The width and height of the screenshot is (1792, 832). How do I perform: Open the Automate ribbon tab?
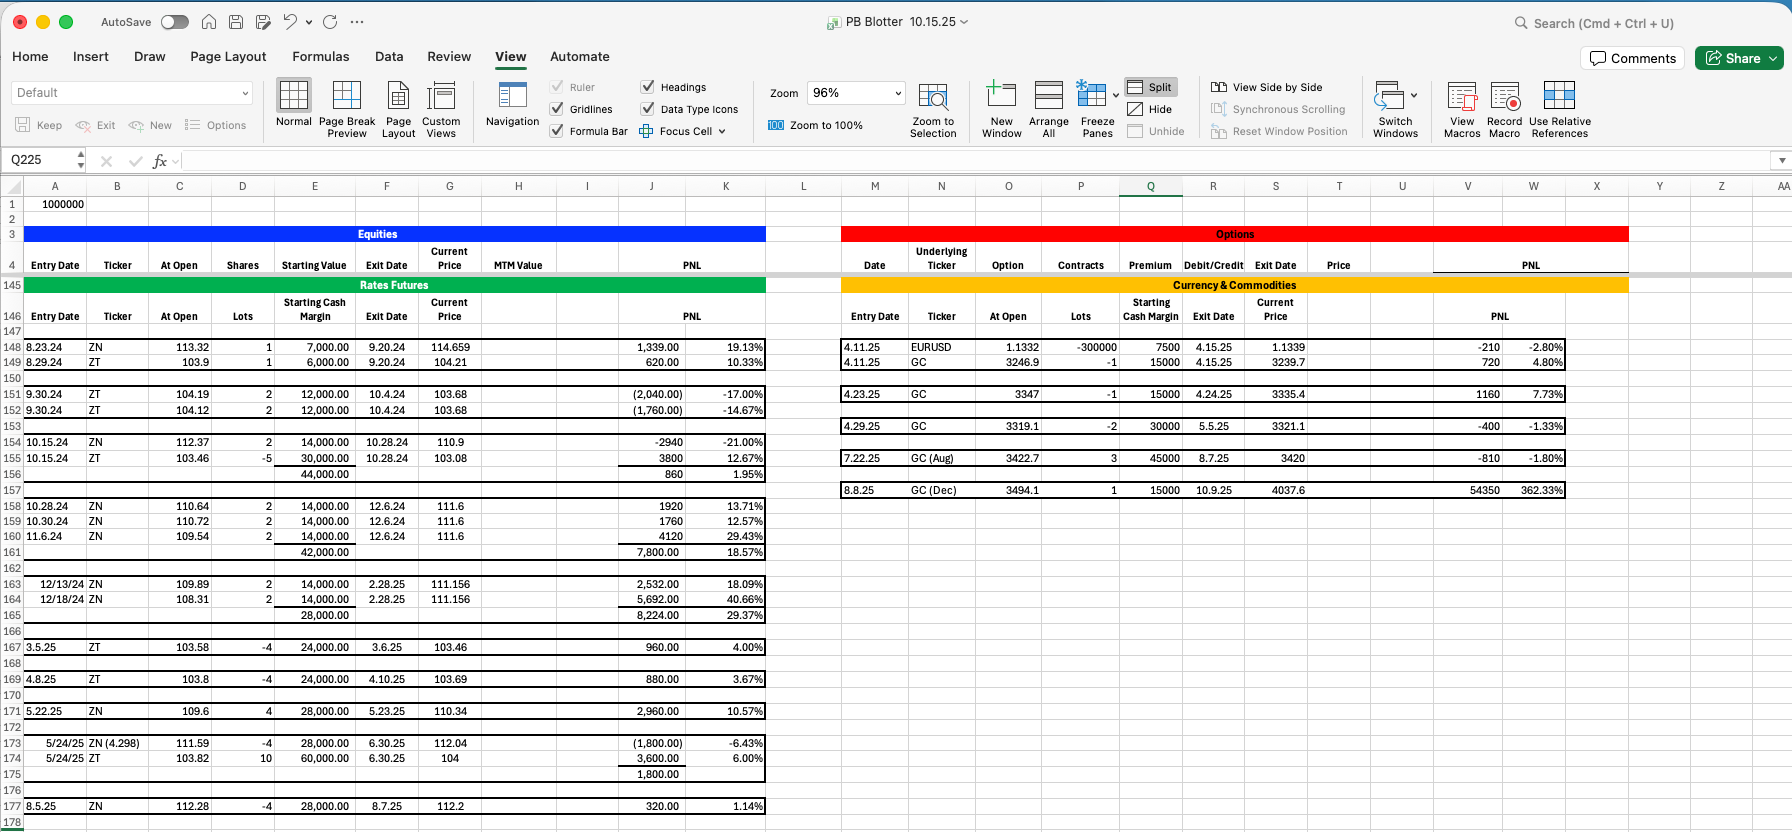click(x=580, y=57)
